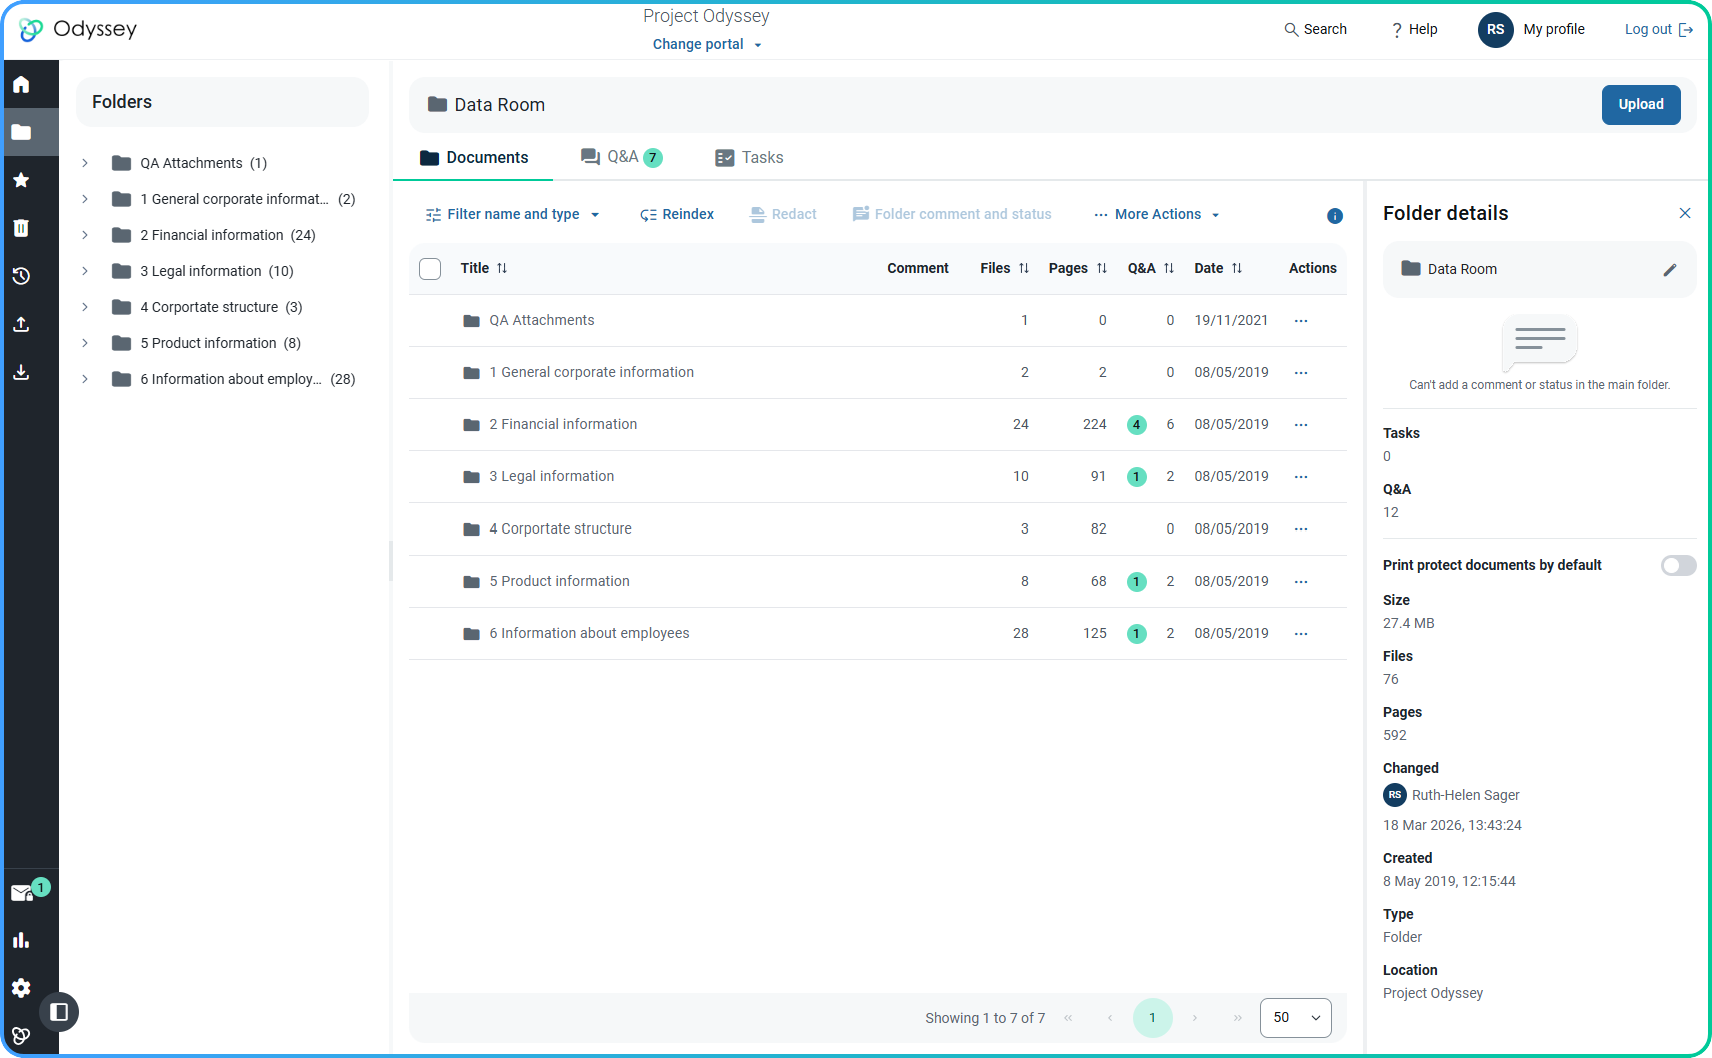Collapse the sidebar panel toggle button
1712x1058 pixels.
pyautogui.click(x=59, y=1012)
